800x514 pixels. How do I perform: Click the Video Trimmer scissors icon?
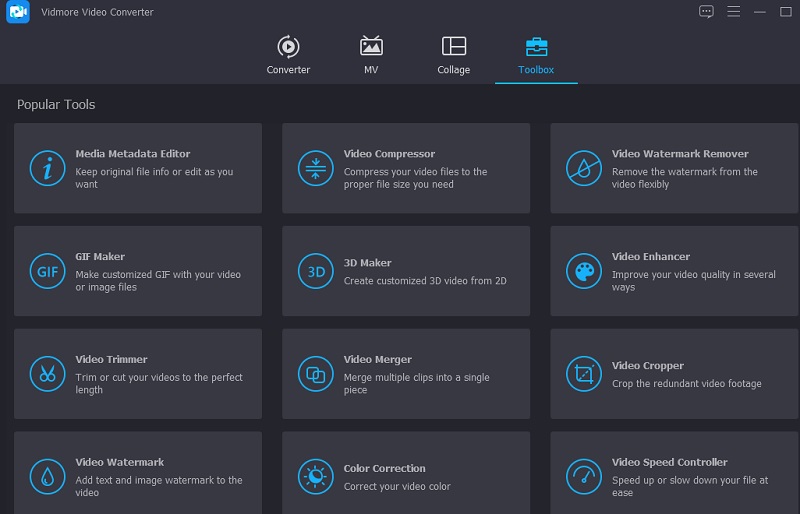[47, 374]
